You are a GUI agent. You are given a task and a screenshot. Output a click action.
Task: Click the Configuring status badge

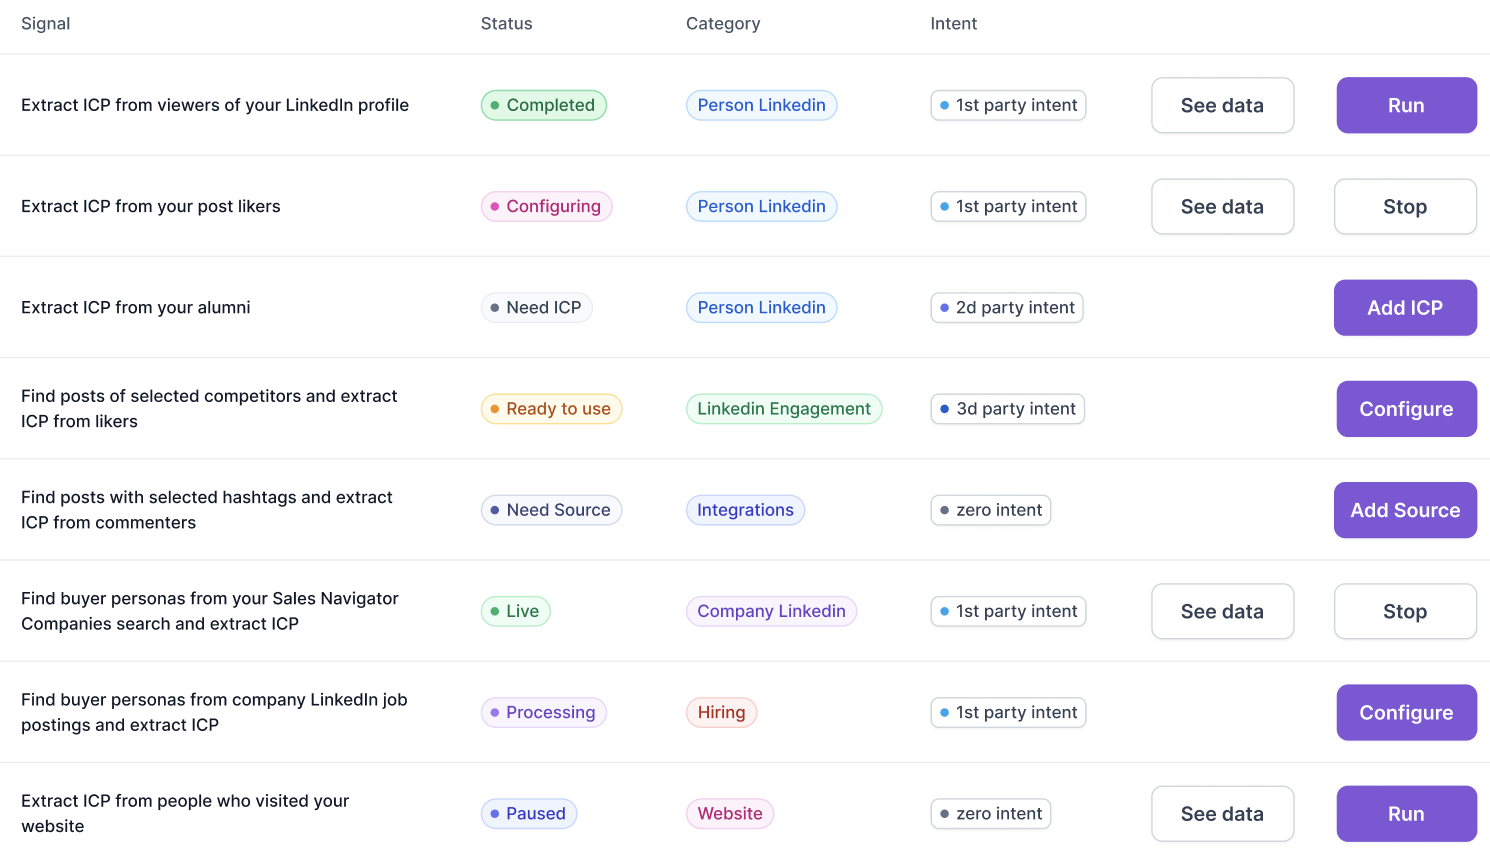pos(546,206)
